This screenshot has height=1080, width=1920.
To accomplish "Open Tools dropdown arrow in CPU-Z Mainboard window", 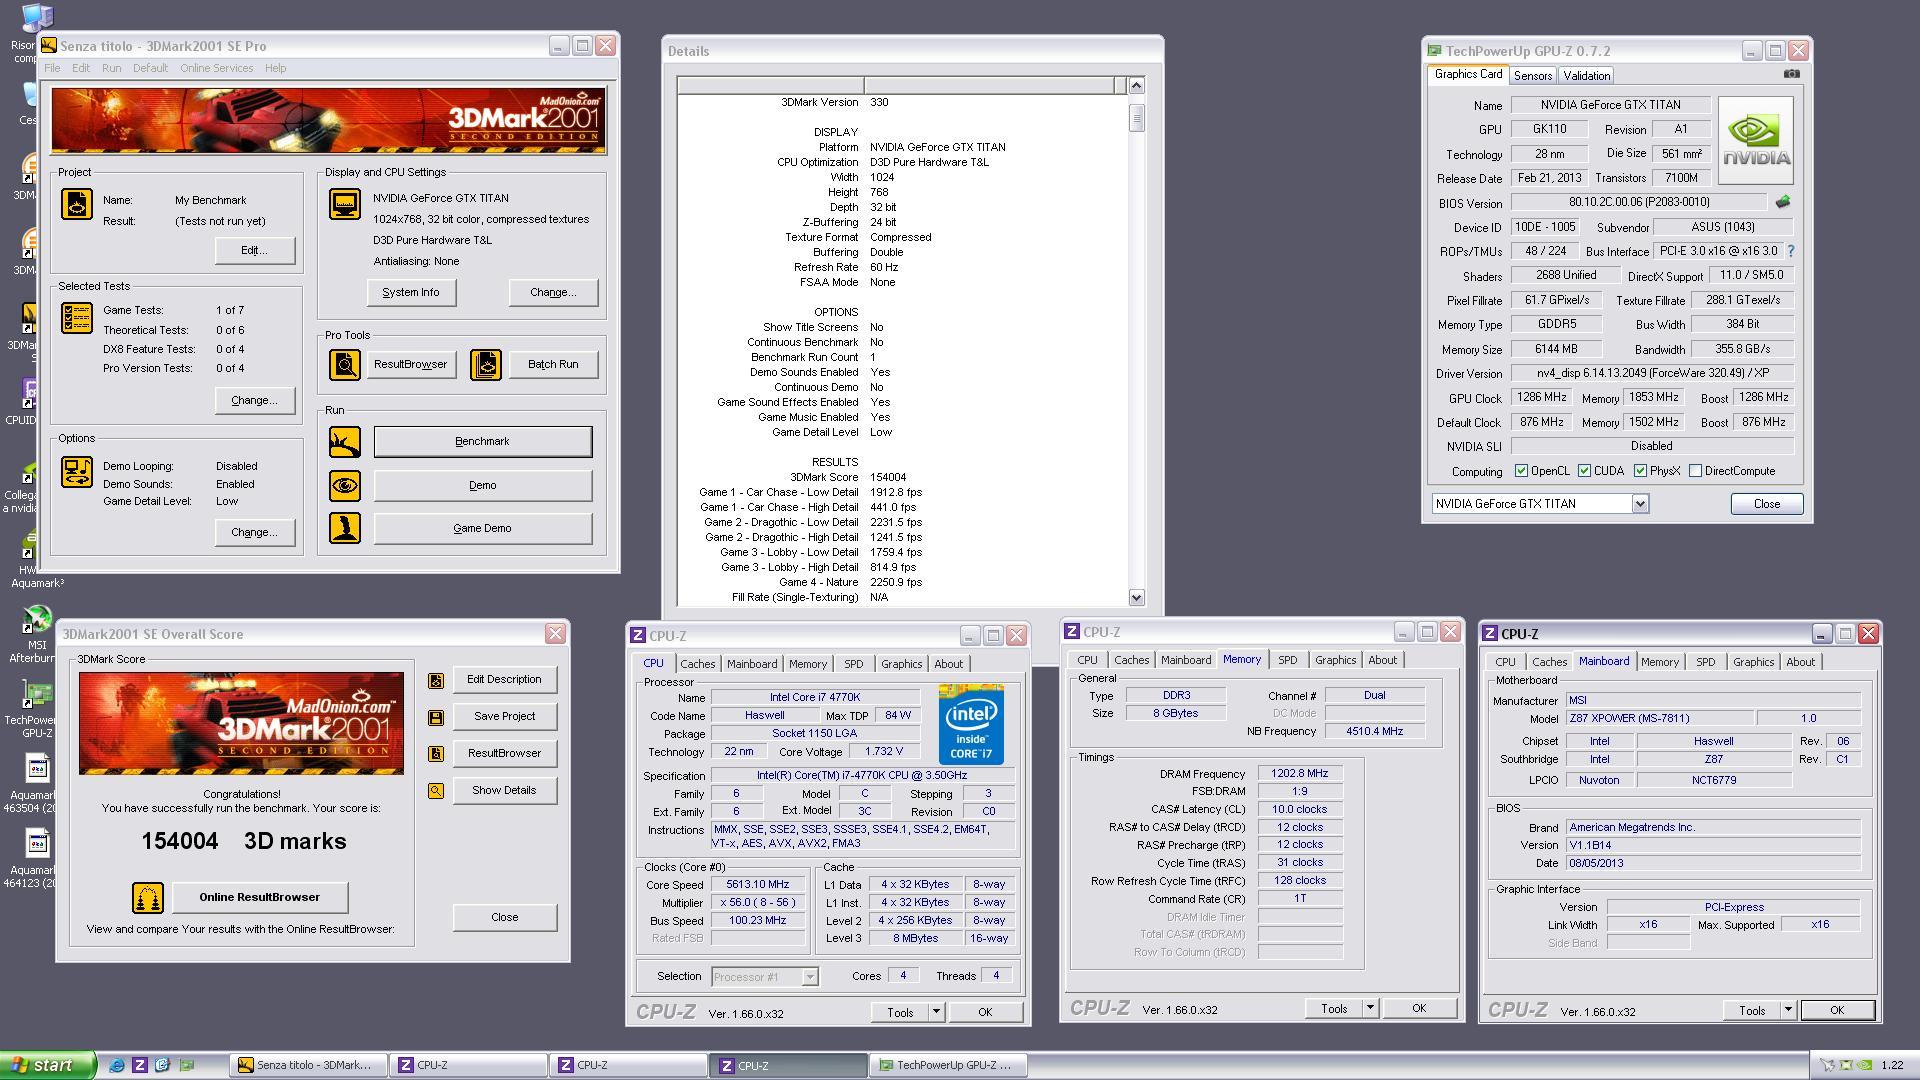I will pos(1788,1010).
